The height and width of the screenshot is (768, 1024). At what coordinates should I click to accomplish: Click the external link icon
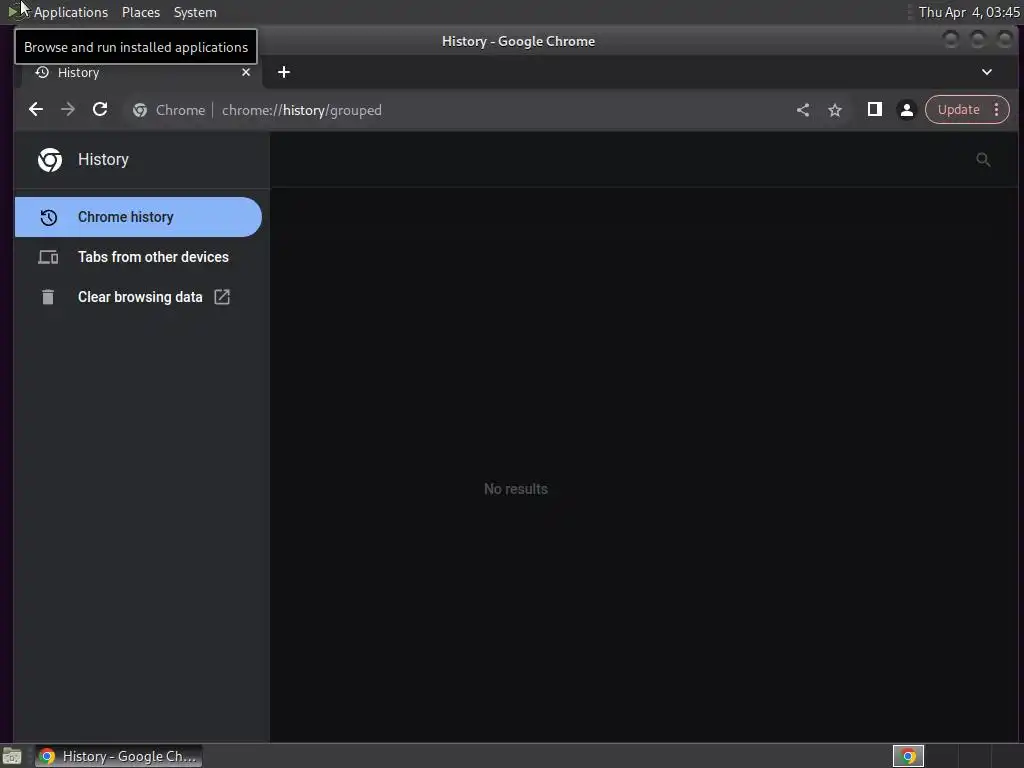(222, 296)
